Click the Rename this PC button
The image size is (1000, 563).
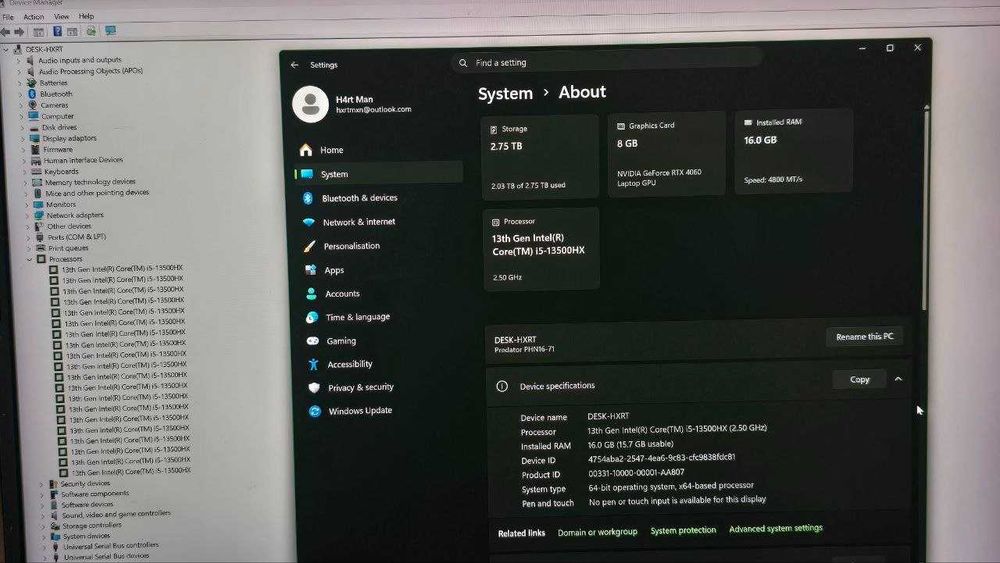(x=864, y=337)
